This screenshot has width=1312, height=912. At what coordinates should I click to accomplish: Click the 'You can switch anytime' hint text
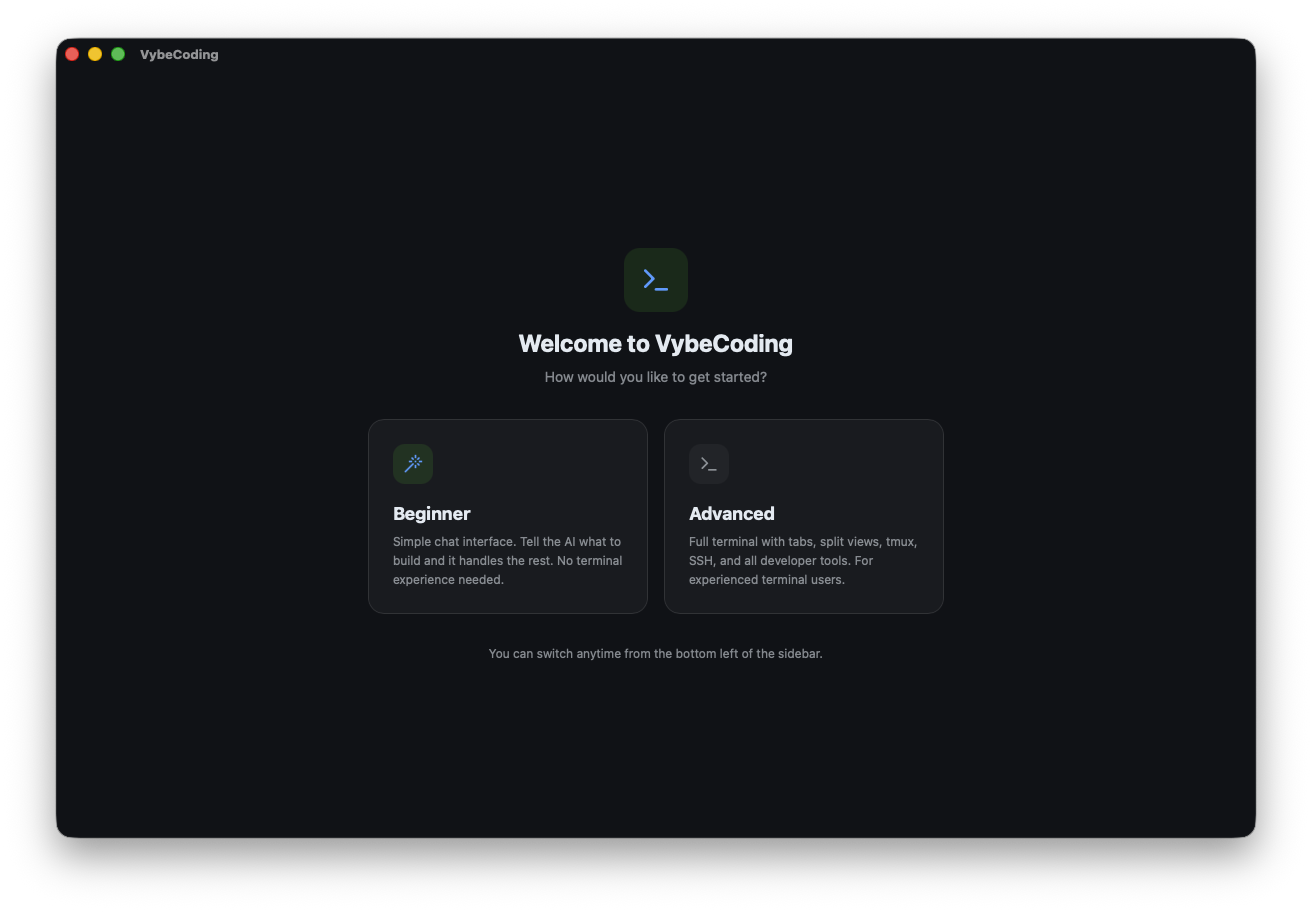click(656, 654)
